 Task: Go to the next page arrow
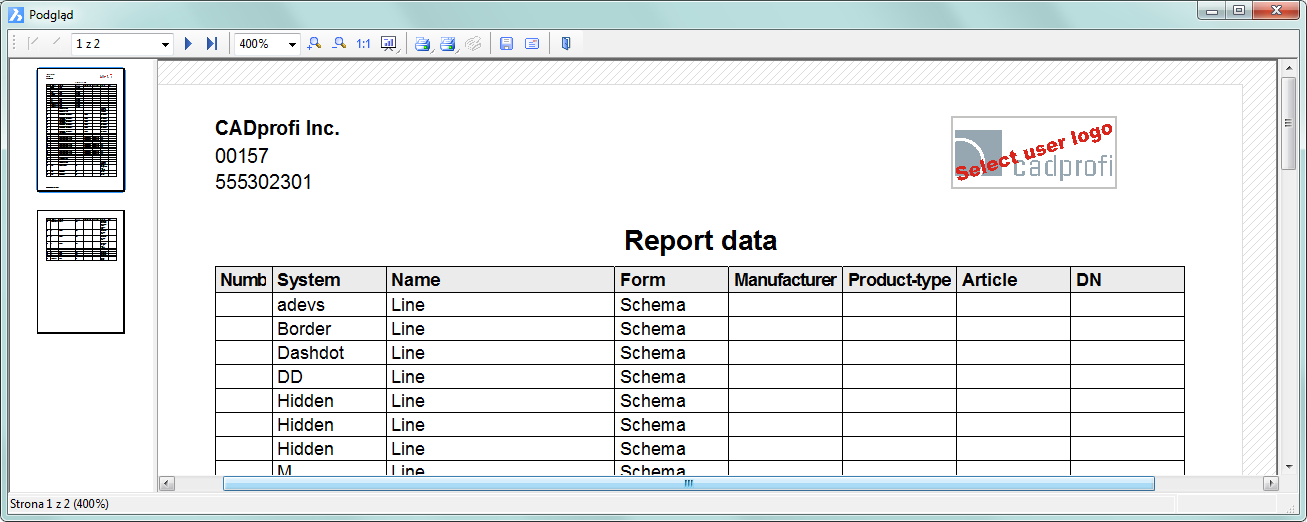pyautogui.click(x=188, y=44)
